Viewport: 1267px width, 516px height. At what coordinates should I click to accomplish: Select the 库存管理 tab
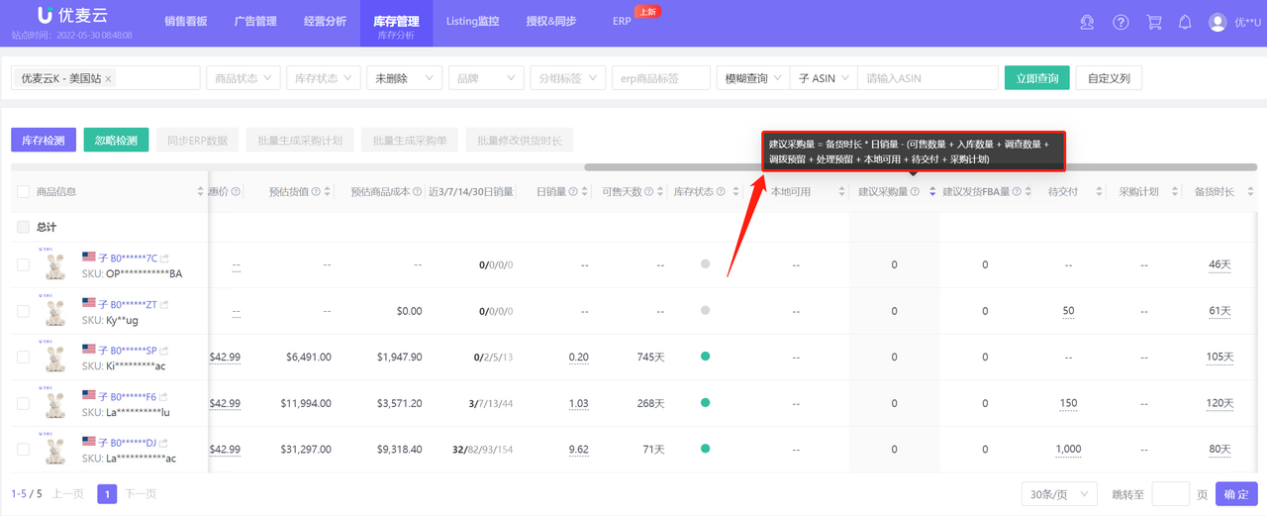(396, 24)
